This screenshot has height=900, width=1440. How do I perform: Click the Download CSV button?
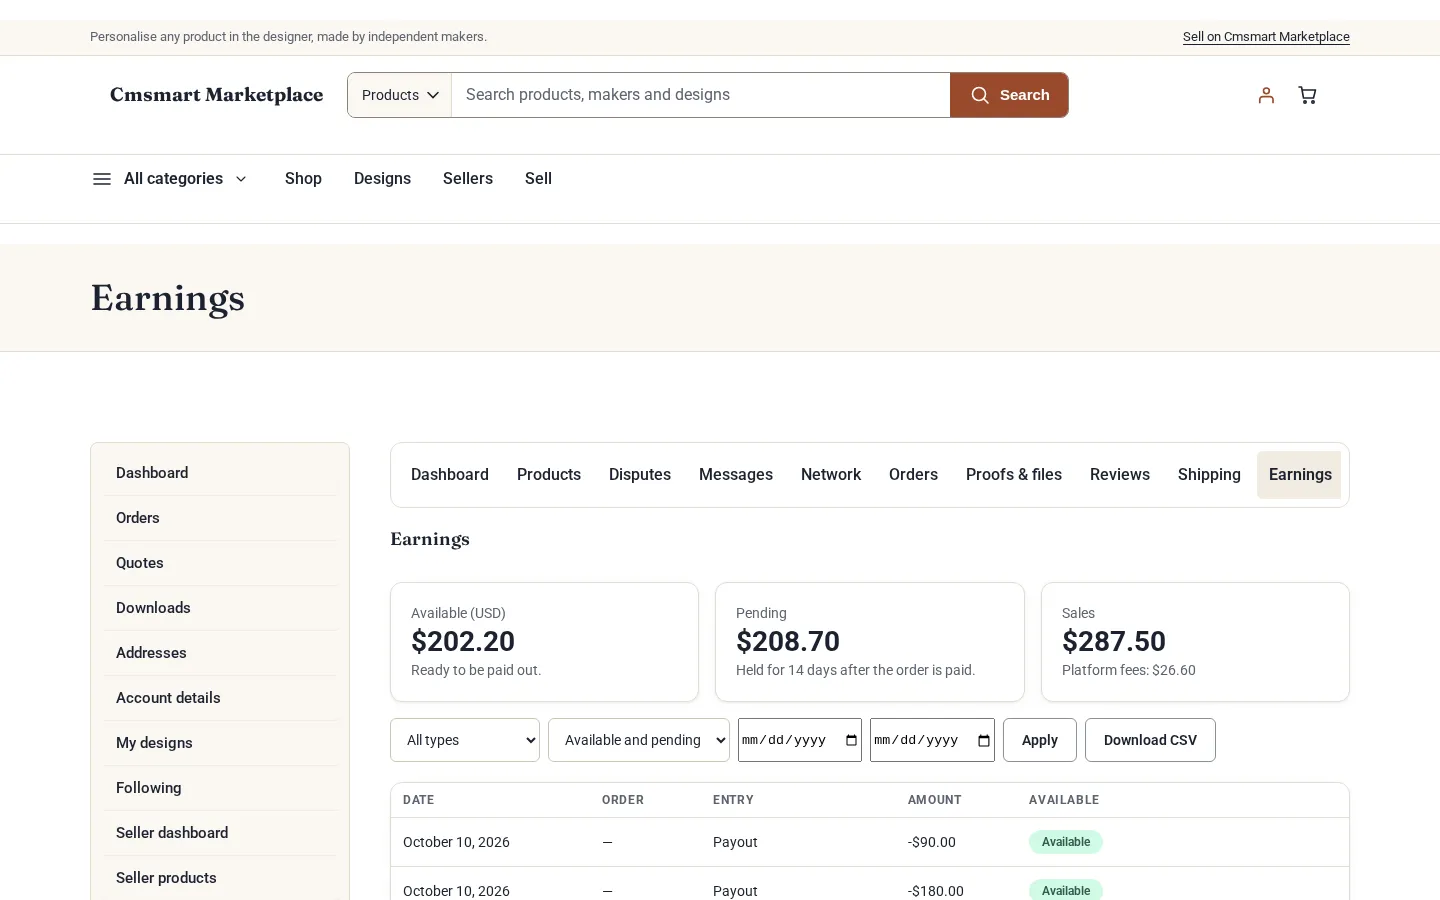pos(1150,740)
